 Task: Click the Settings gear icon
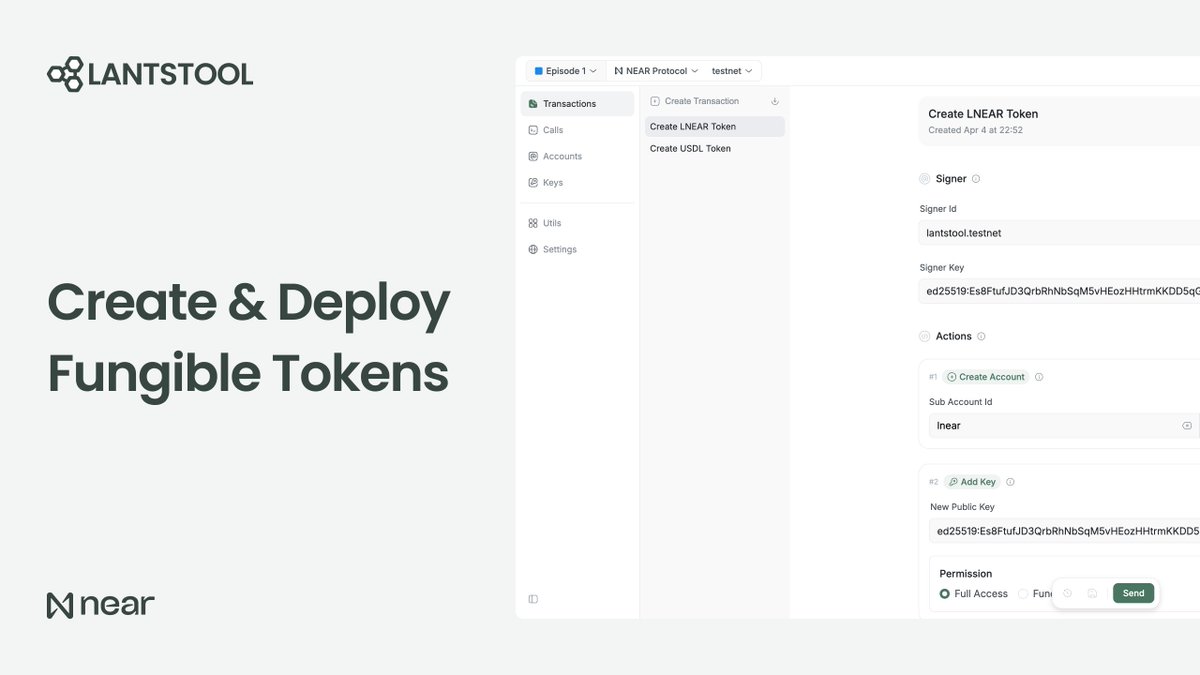[x=533, y=249]
